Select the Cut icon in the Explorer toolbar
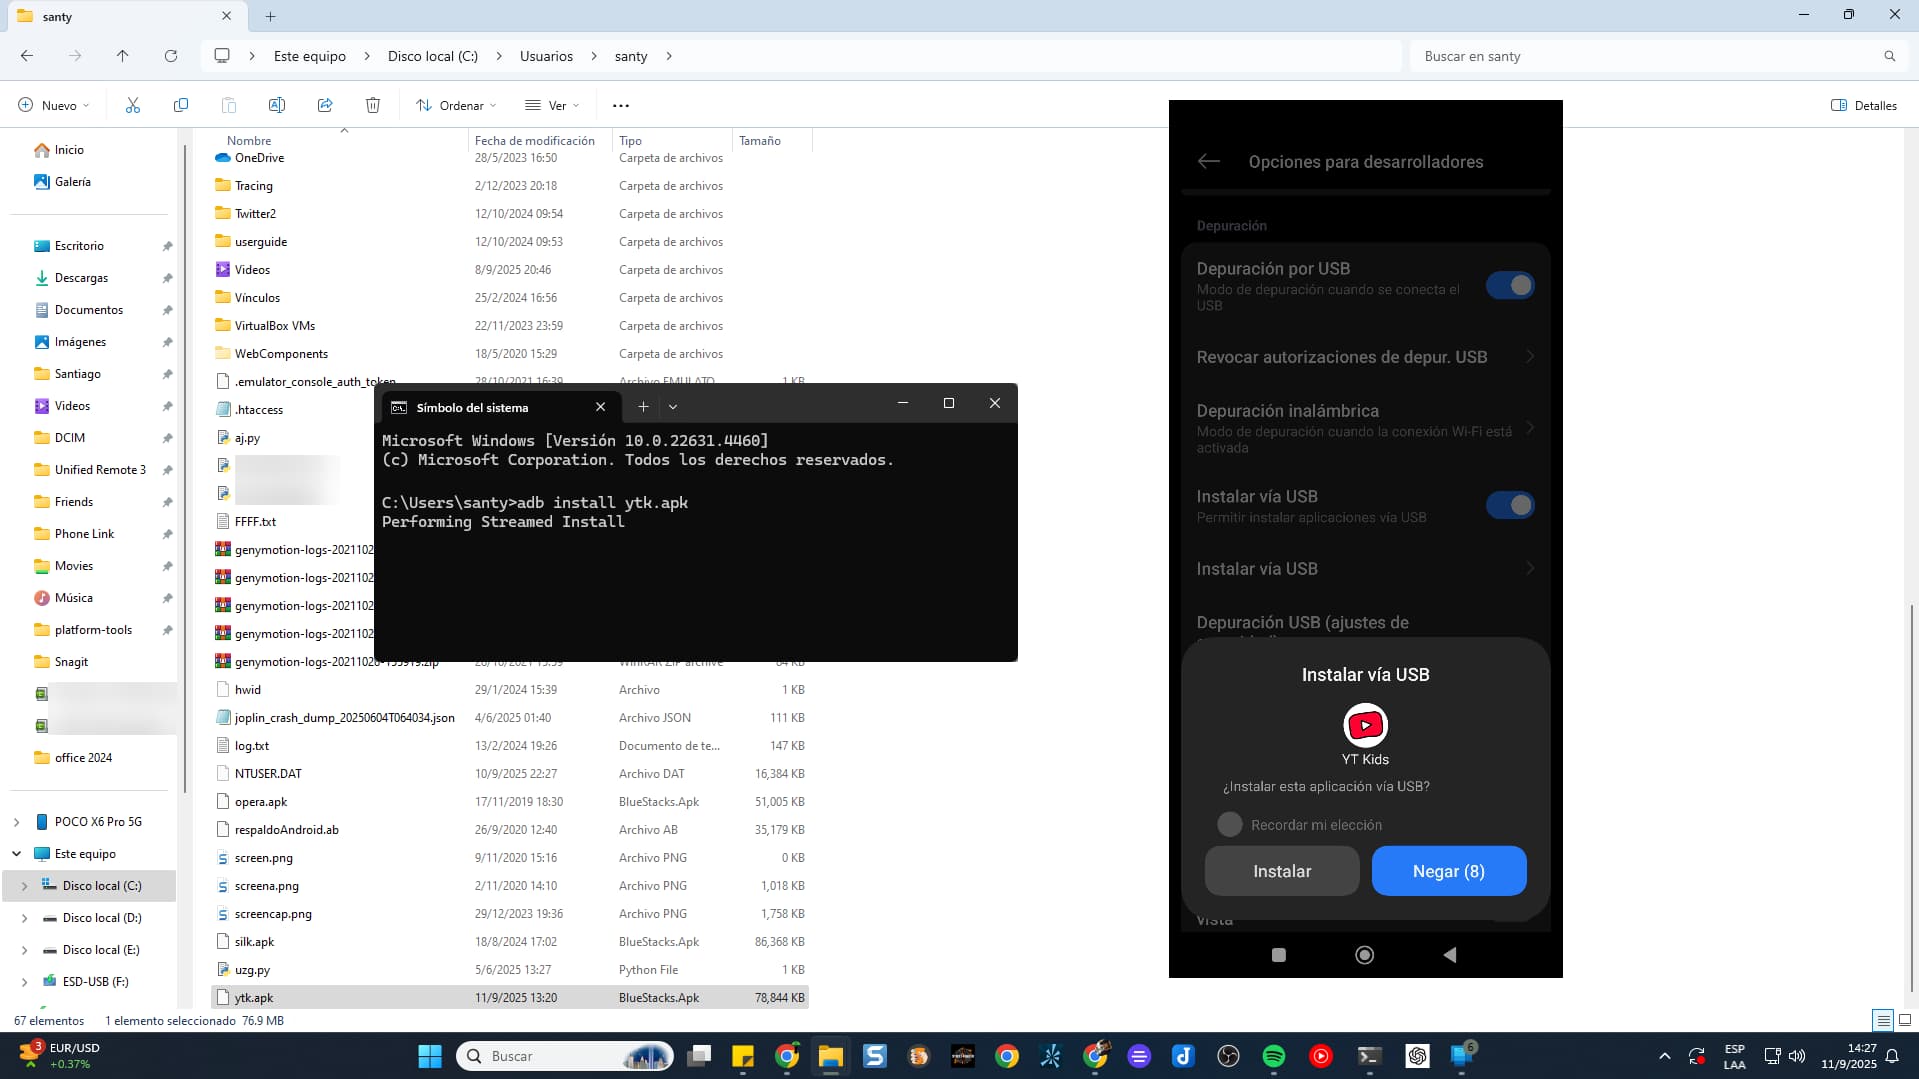1919x1079 pixels. click(131, 105)
